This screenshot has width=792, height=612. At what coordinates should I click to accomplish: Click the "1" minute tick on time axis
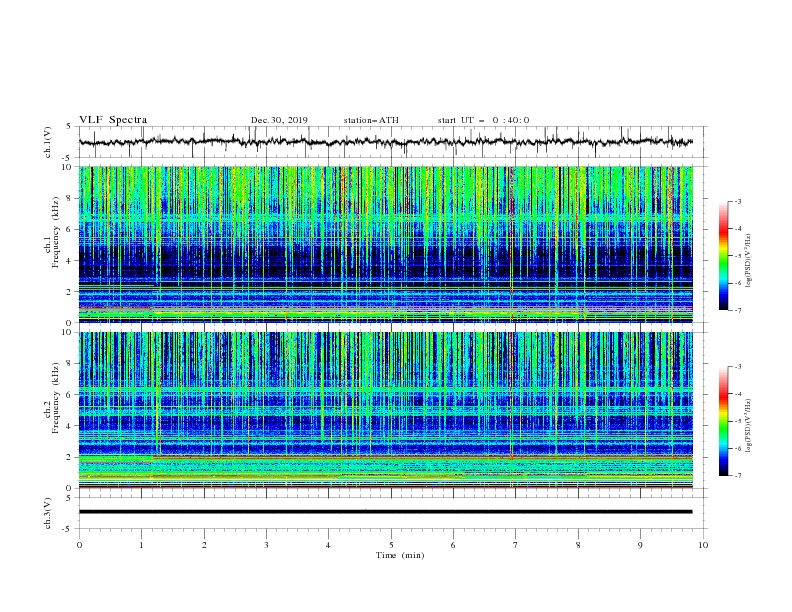[x=141, y=545]
